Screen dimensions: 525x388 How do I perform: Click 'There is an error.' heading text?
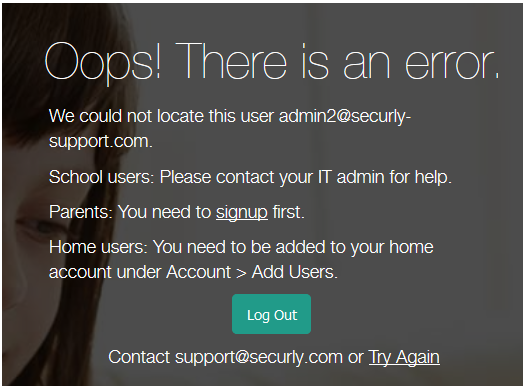point(337,61)
